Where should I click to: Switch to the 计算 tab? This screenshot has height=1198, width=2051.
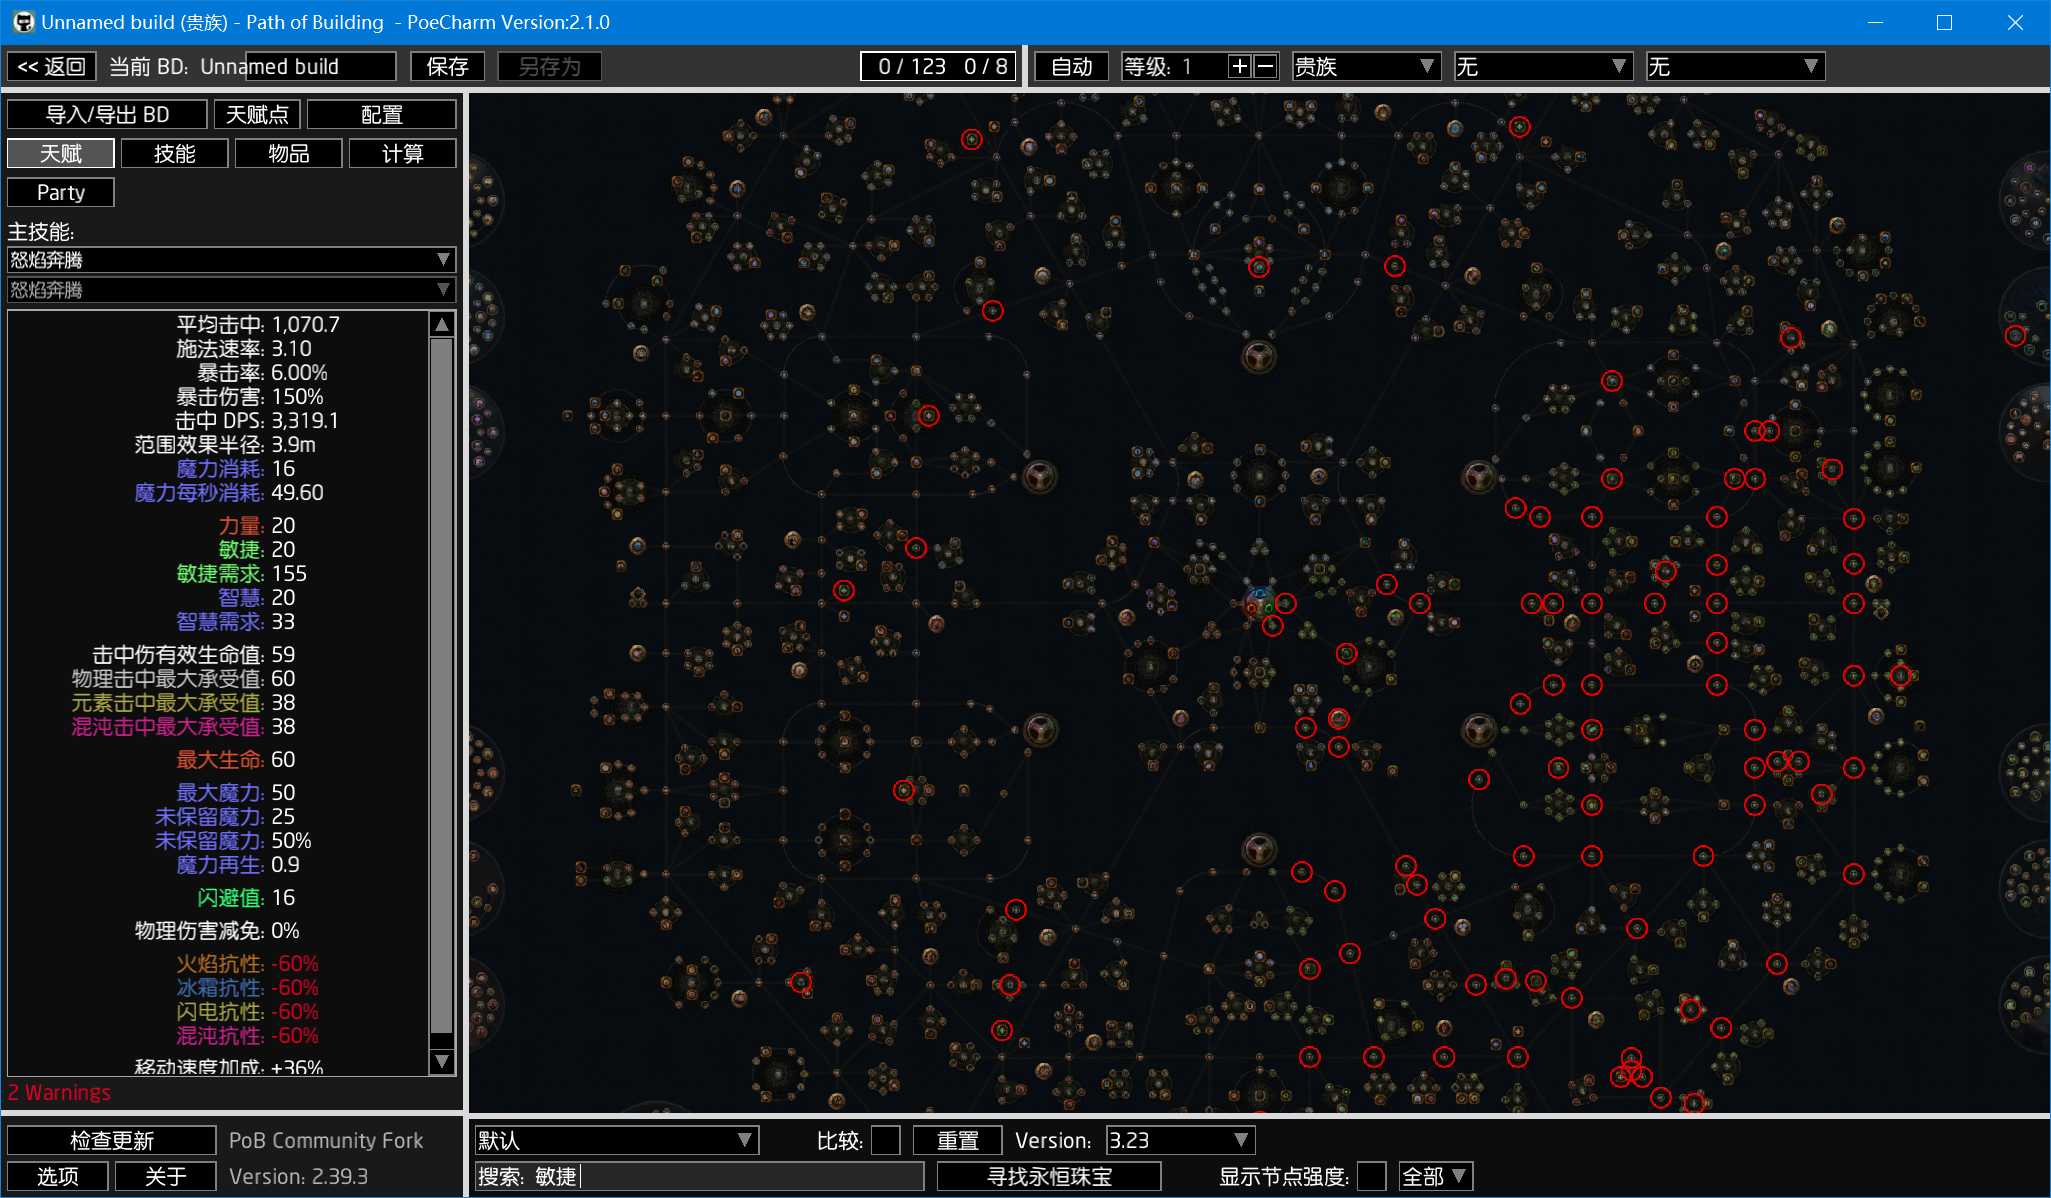(403, 154)
